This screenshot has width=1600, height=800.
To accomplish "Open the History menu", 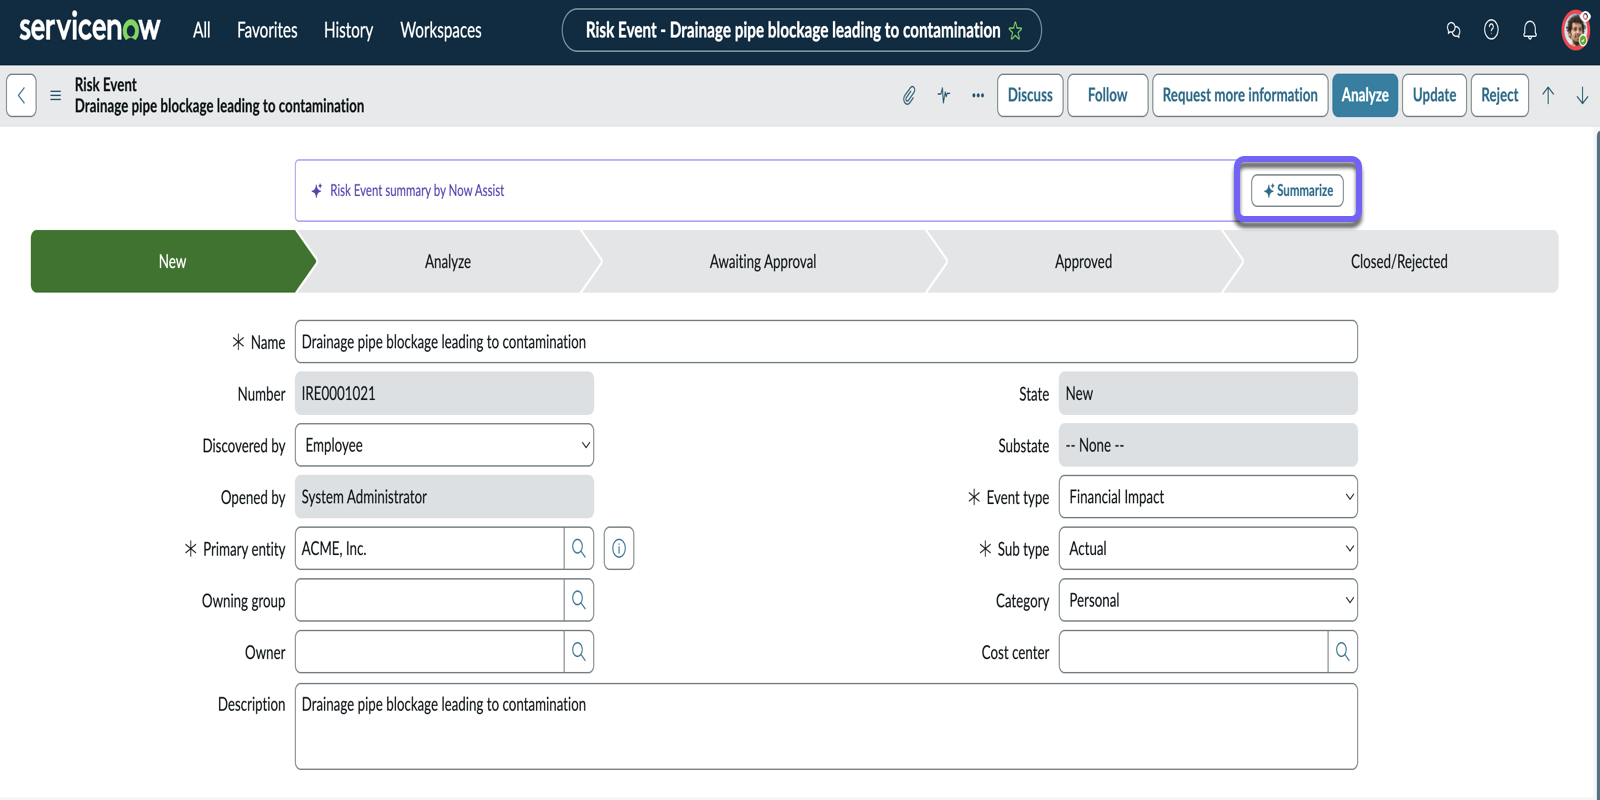I will [348, 30].
